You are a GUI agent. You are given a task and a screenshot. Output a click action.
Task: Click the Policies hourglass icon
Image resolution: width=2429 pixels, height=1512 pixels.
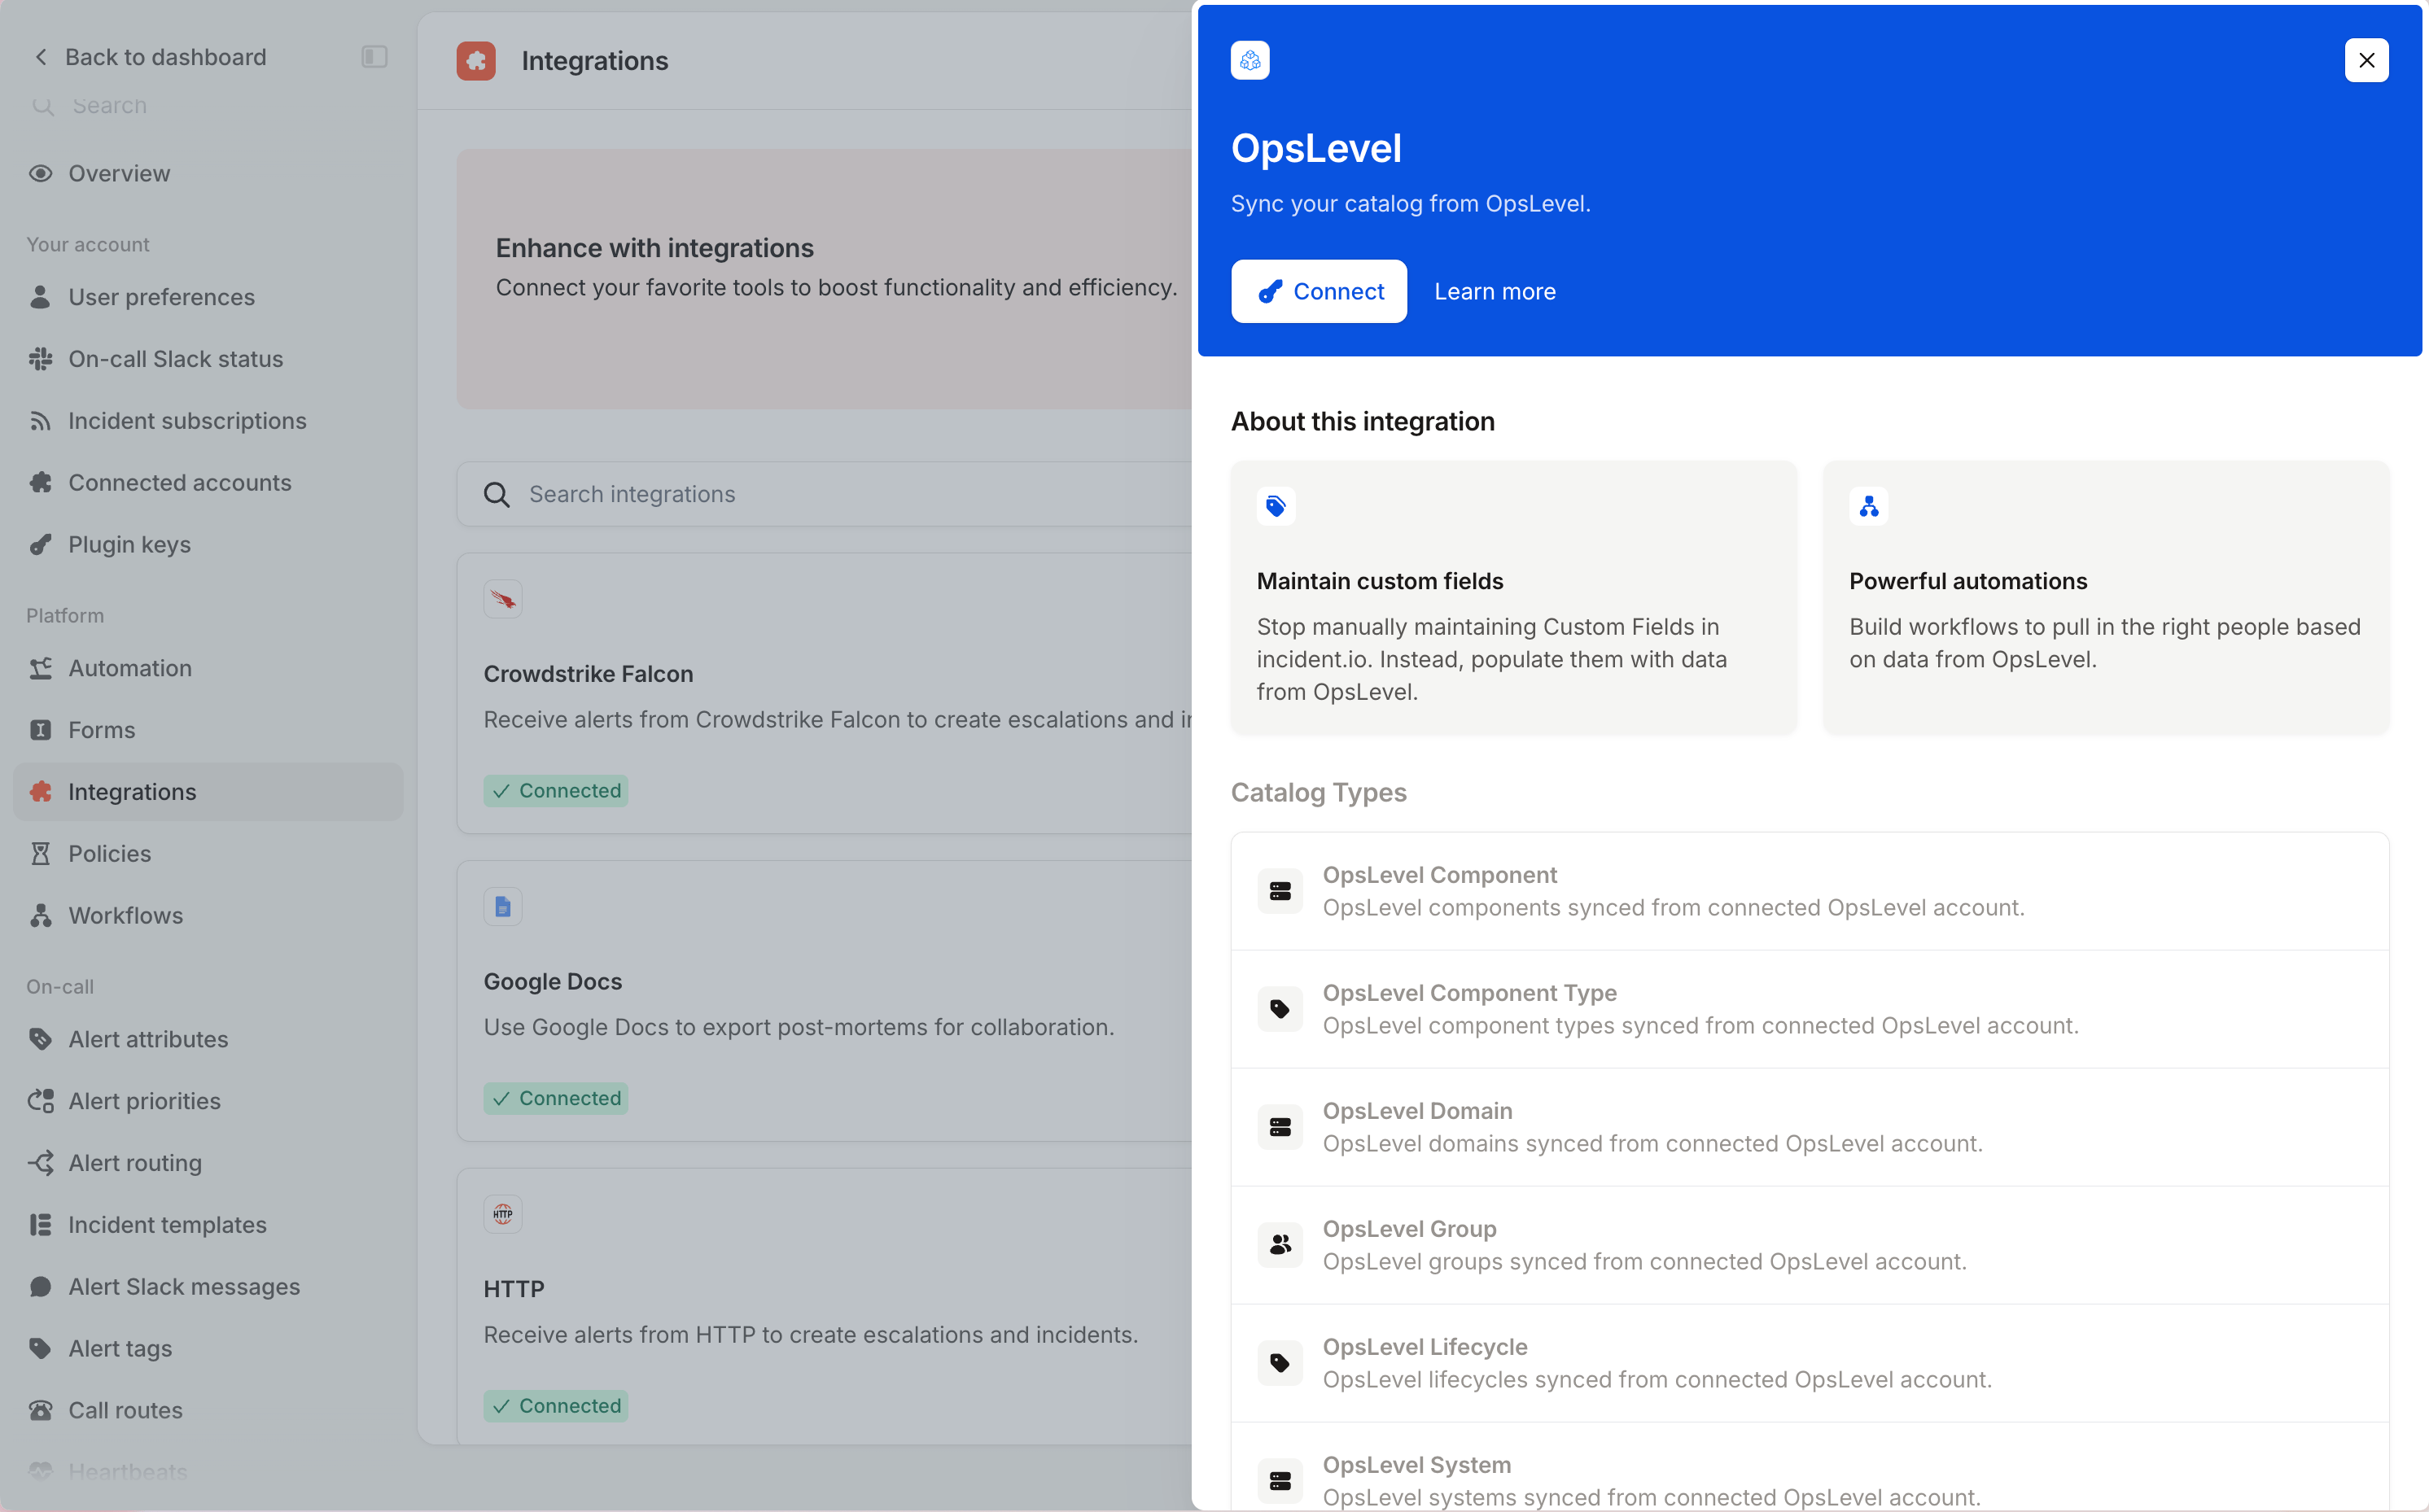pos(40,854)
